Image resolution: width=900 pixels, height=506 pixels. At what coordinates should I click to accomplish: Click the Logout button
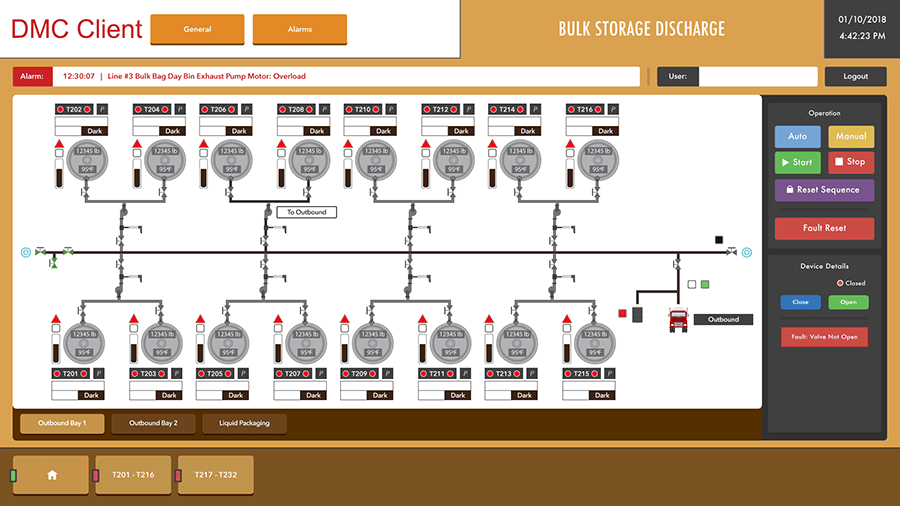(x=855, y=76)
